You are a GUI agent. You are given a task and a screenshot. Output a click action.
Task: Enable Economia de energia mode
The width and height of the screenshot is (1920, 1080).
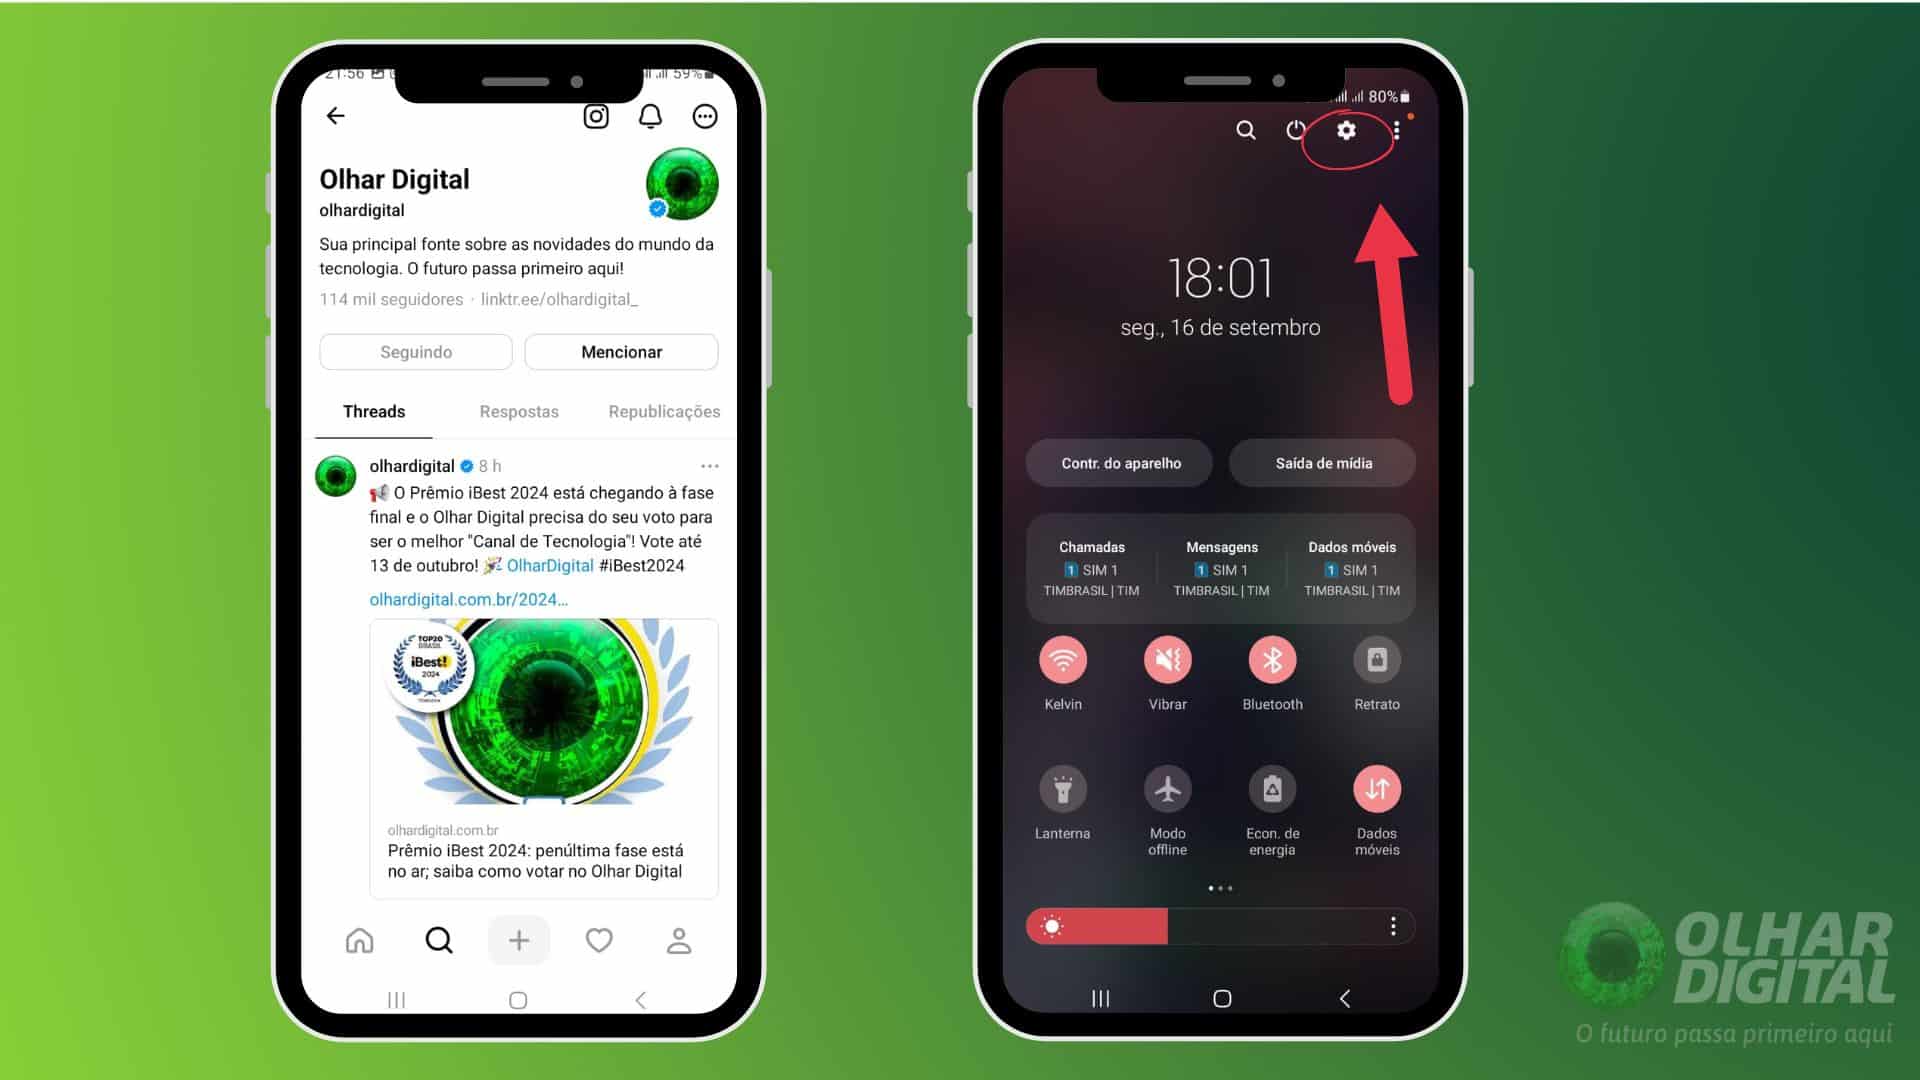[1270, 790]
